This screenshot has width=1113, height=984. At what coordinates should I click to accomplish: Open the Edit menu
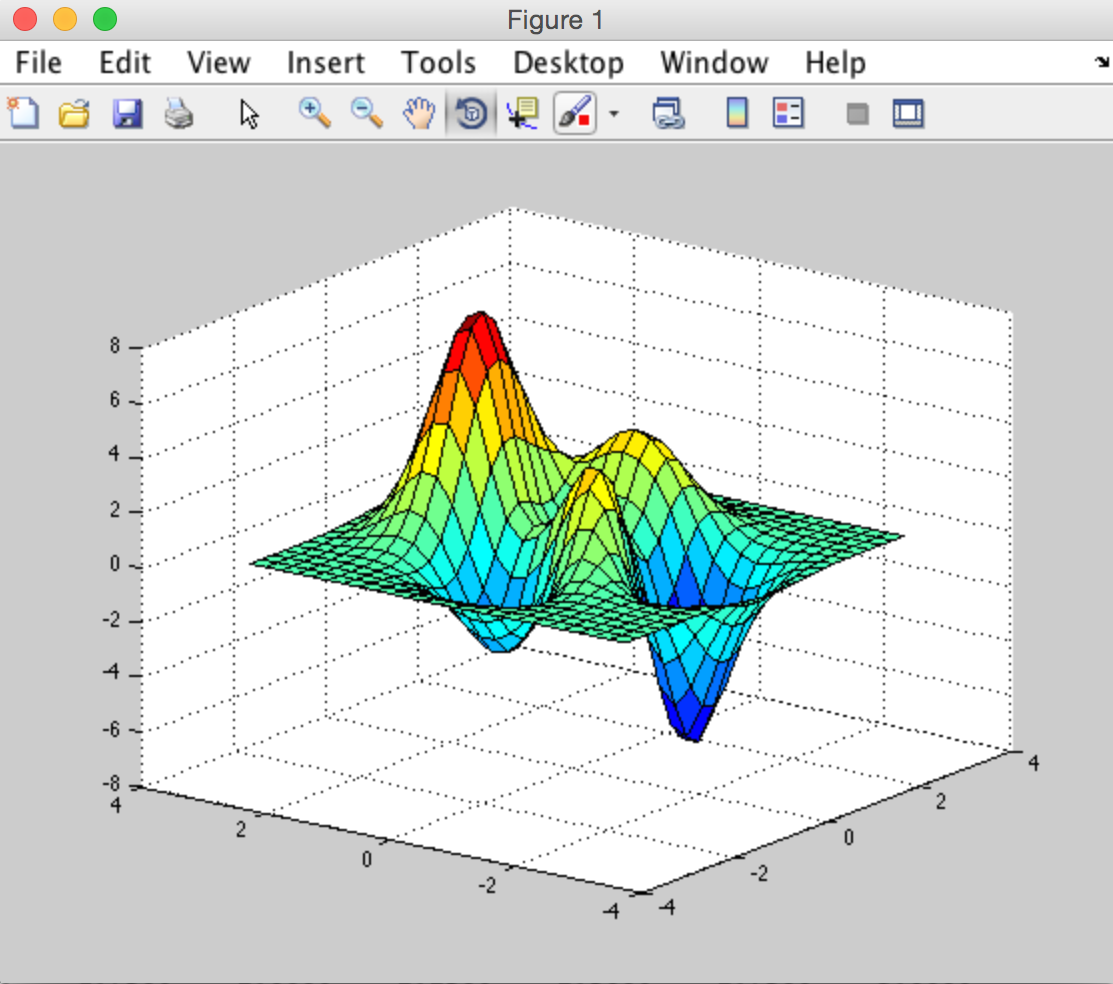(124, 63)
